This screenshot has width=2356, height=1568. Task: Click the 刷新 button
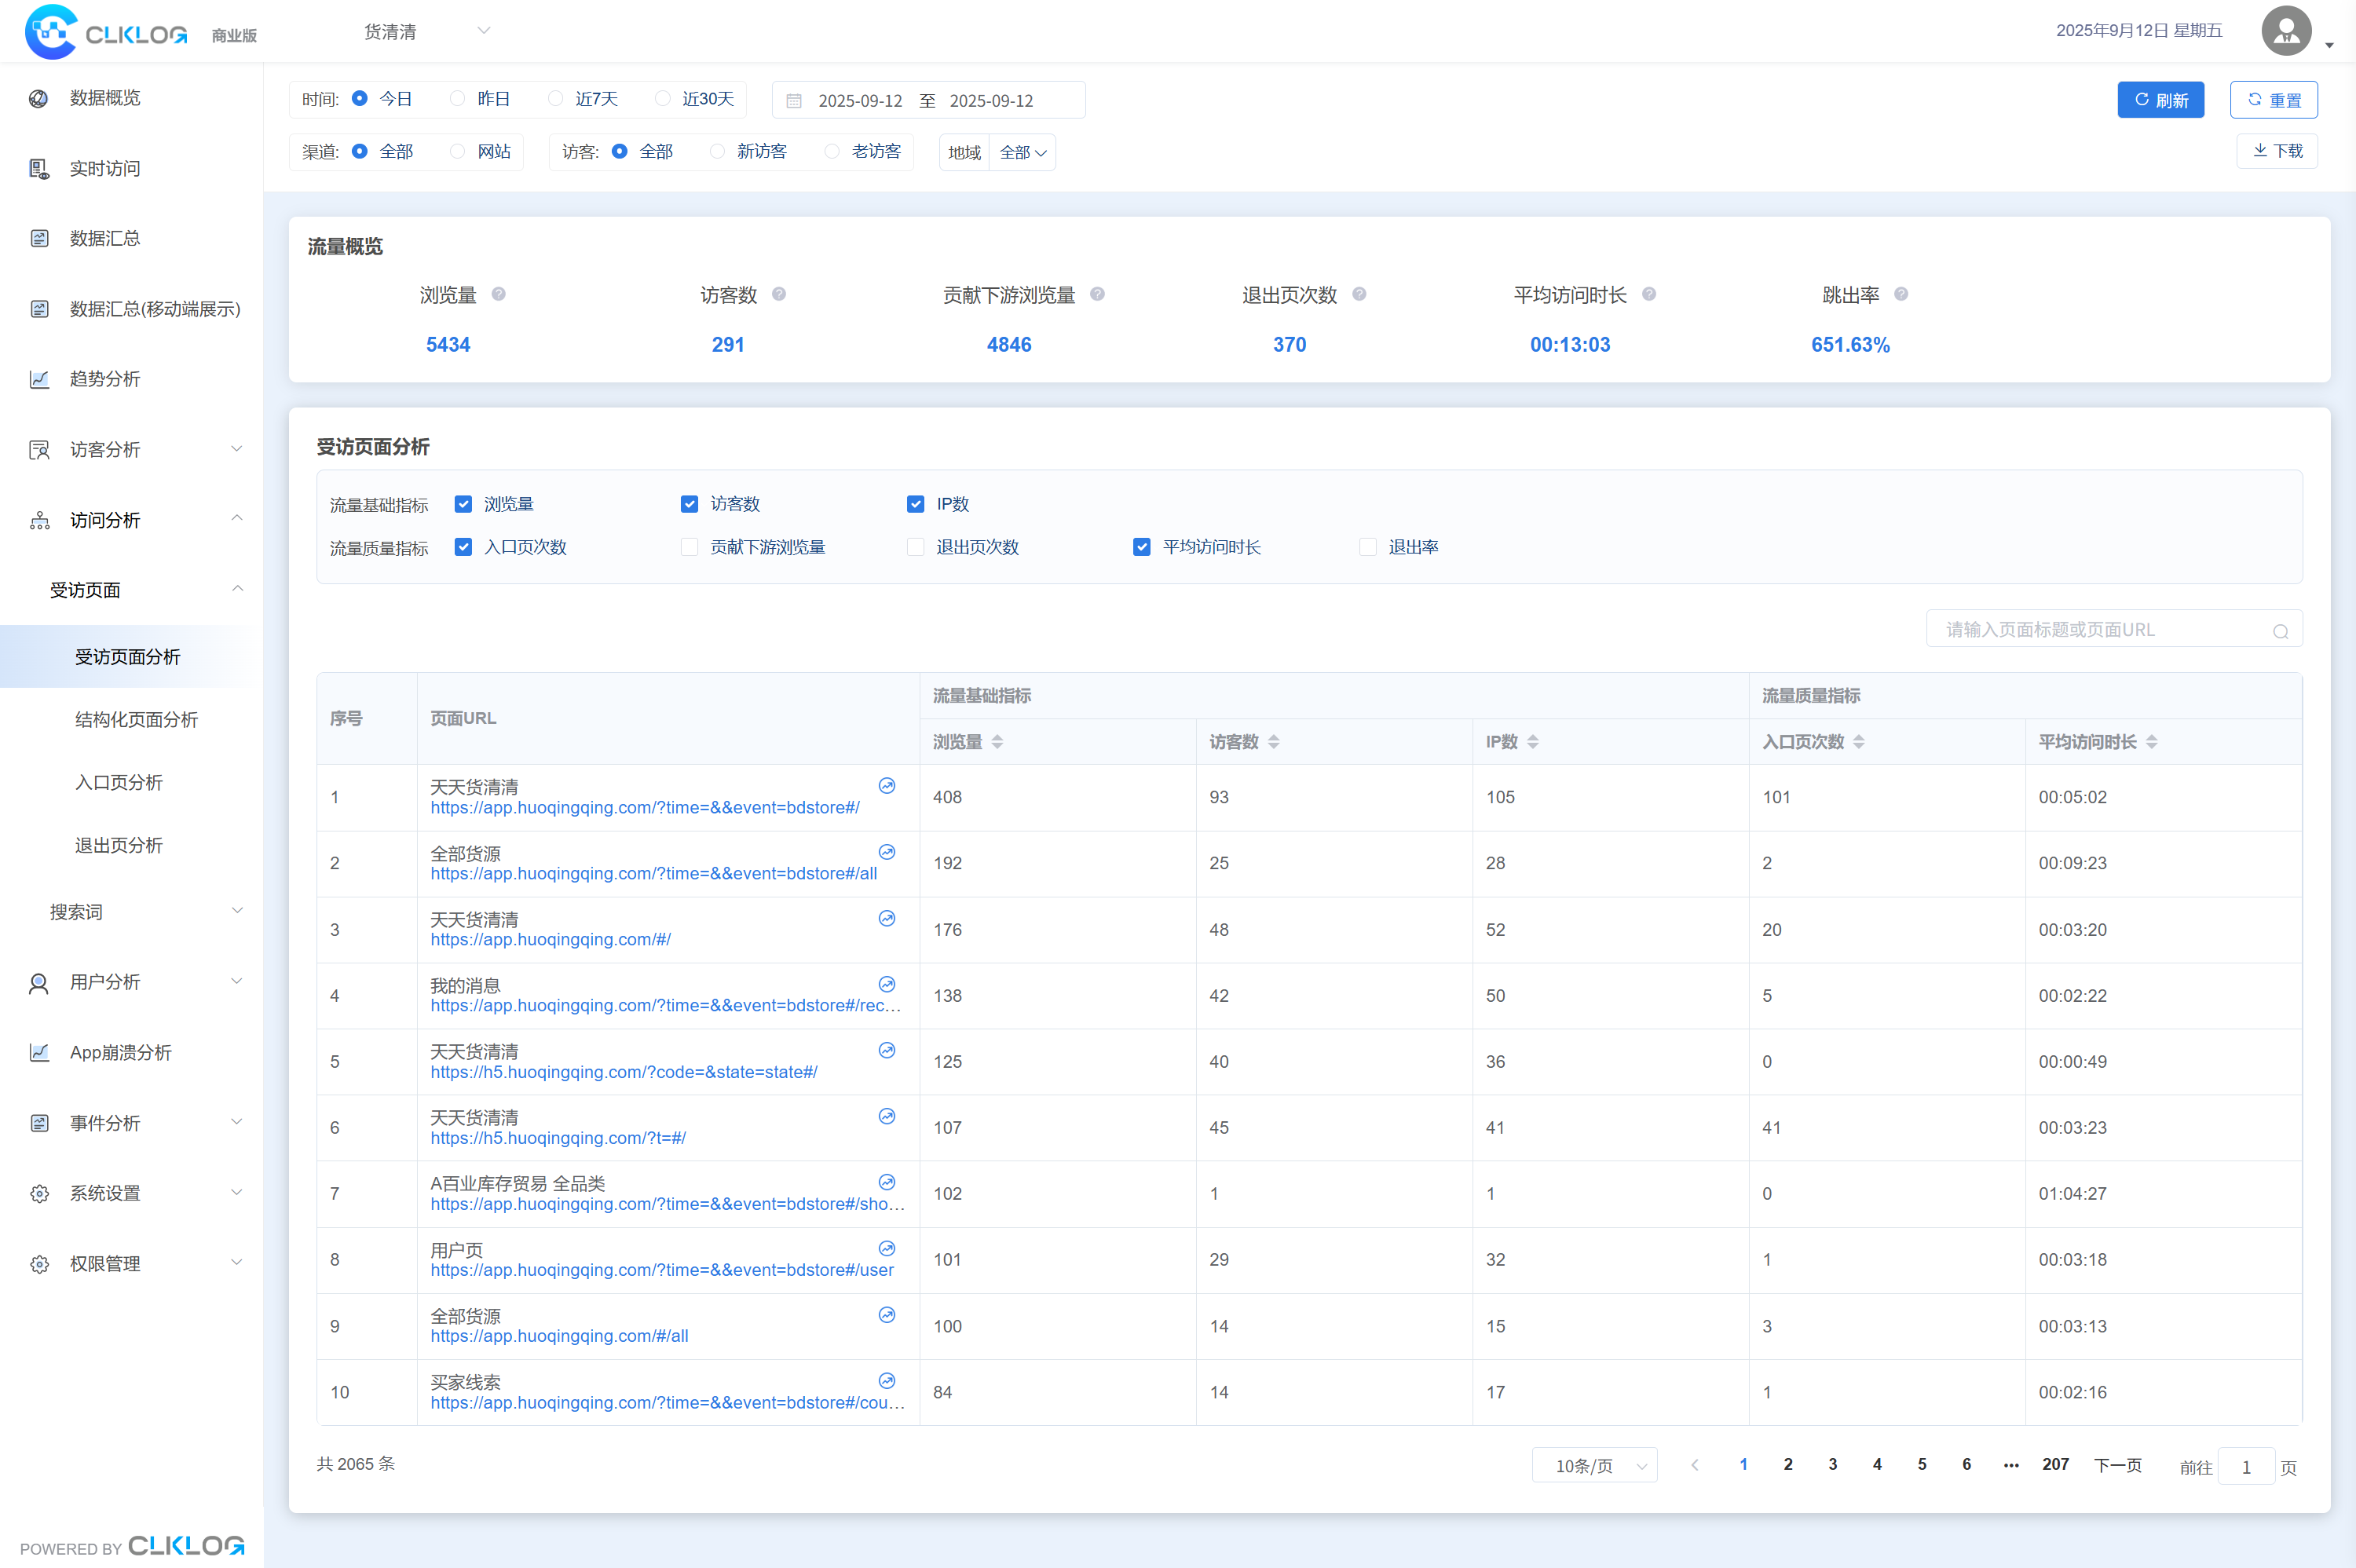pos(2160,100)
